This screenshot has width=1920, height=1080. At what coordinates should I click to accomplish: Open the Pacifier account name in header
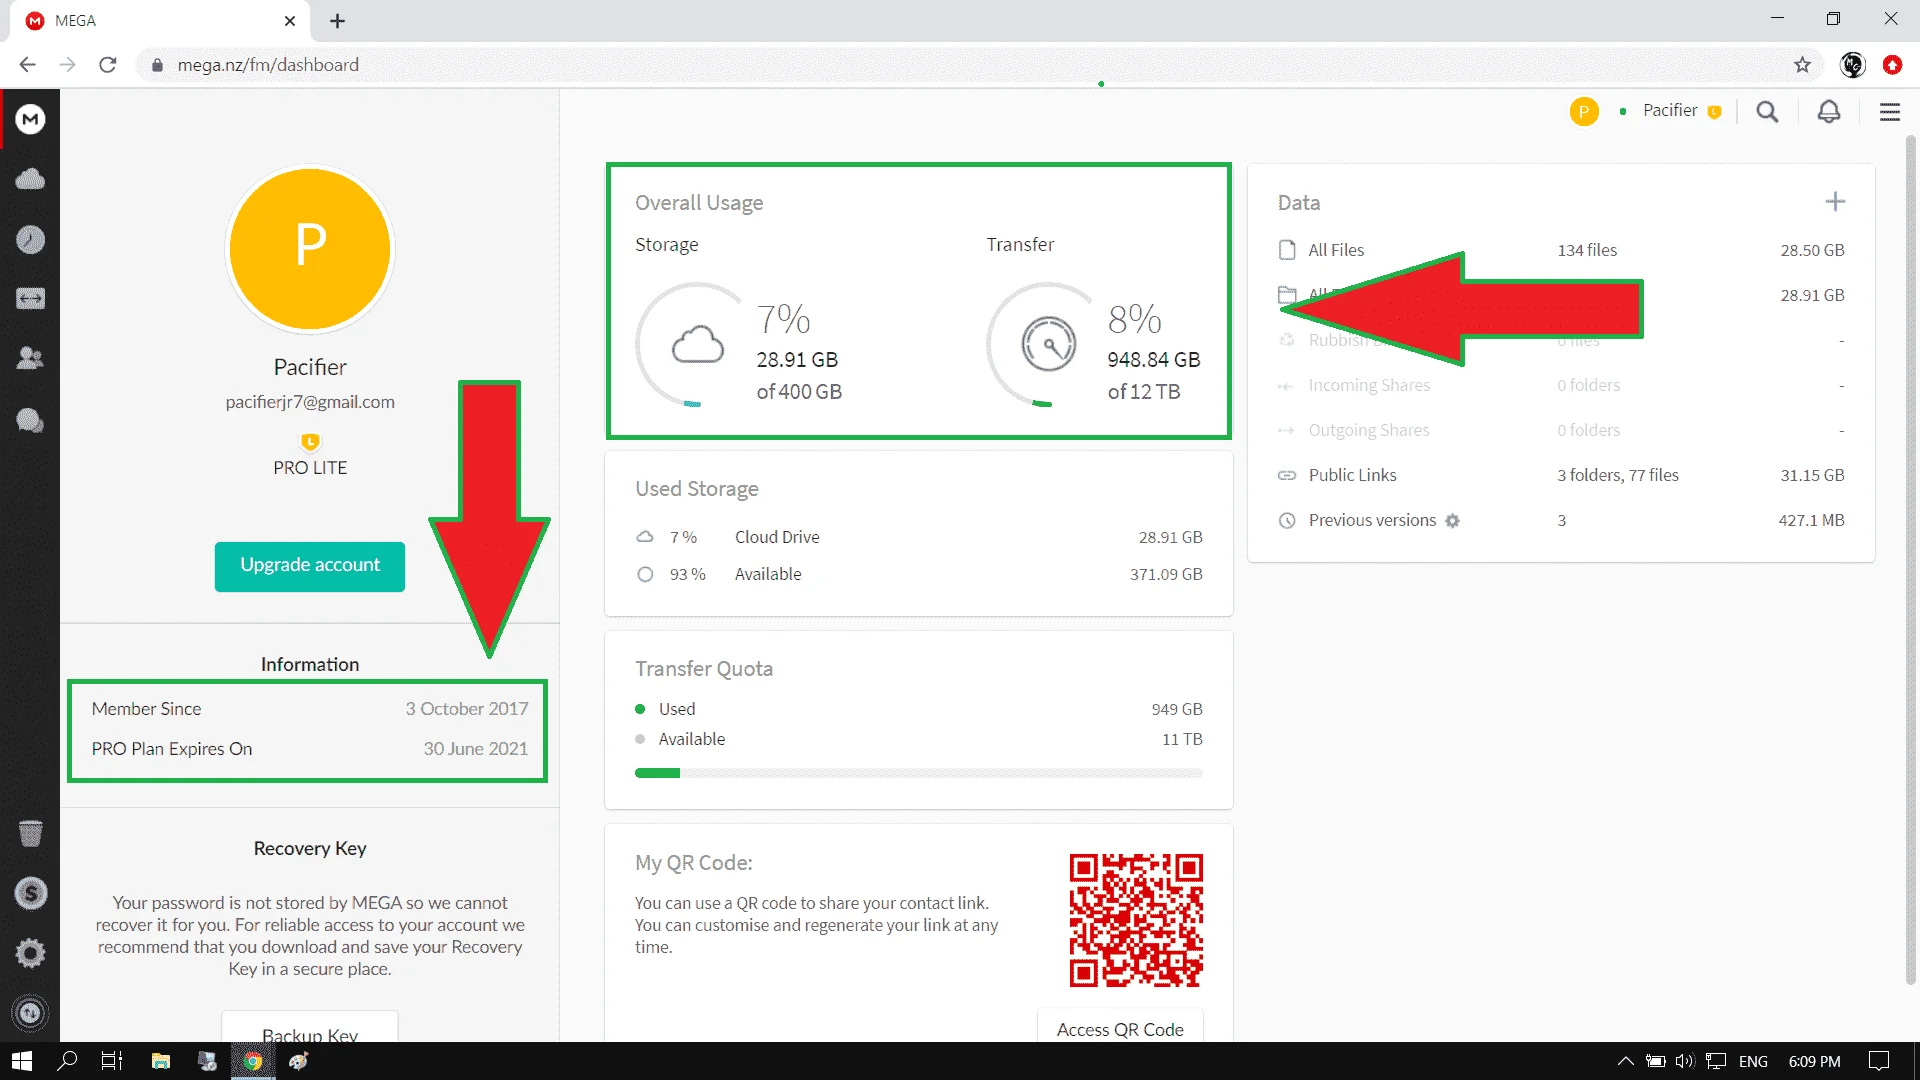coord(1670,111)
